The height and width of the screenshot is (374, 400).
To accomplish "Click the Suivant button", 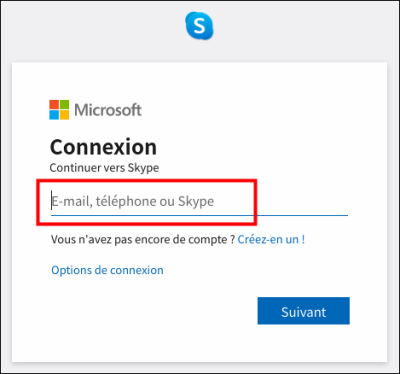I will (304, 311).
